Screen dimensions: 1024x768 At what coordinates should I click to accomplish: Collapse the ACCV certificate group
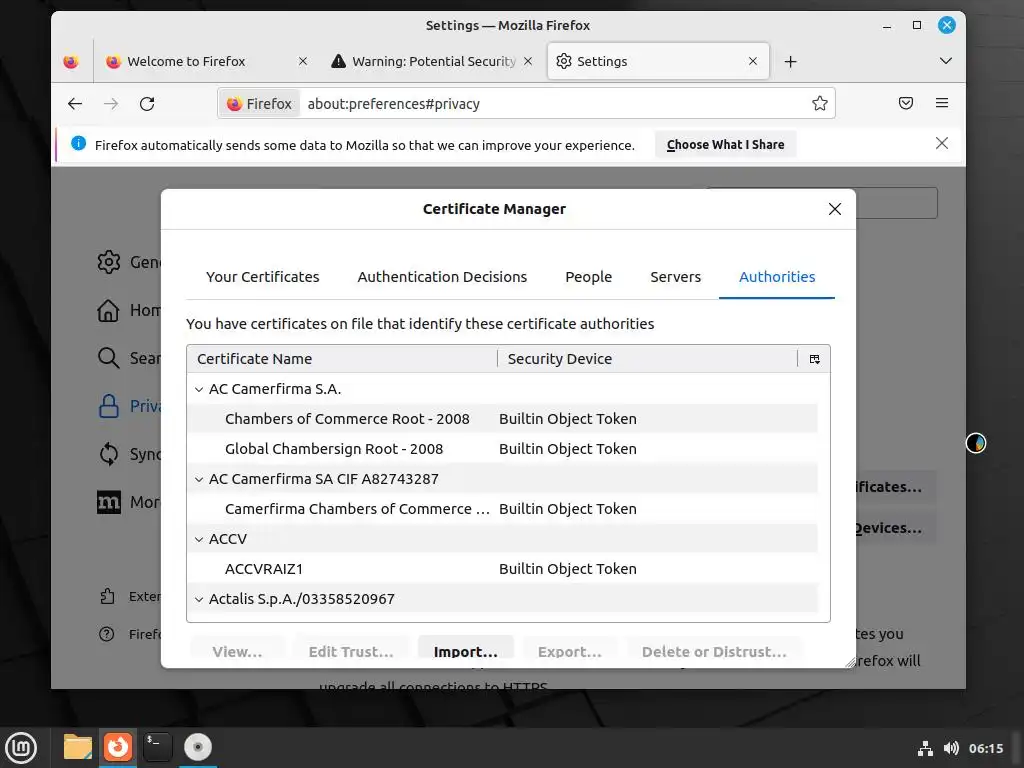tap(199, 539)
